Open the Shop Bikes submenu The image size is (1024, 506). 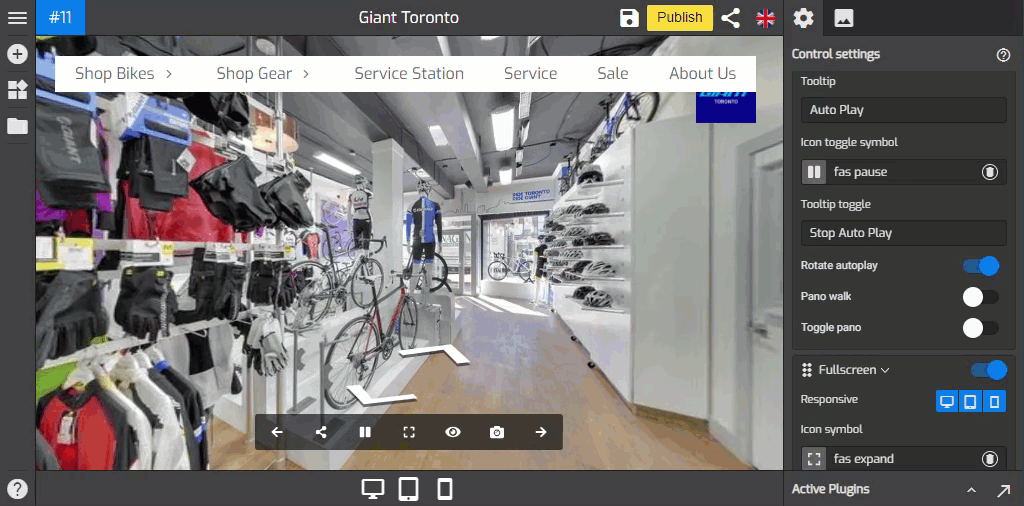point(123,74)
